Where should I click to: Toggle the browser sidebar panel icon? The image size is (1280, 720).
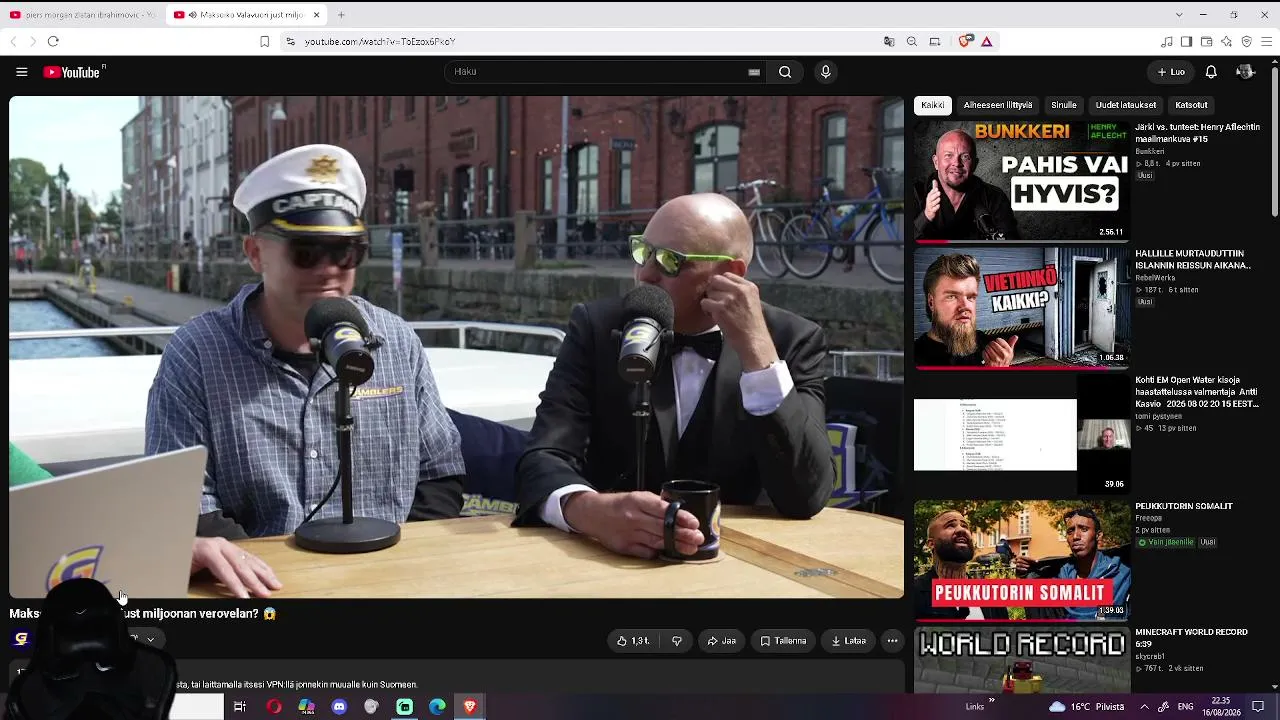click(1186, 41)
